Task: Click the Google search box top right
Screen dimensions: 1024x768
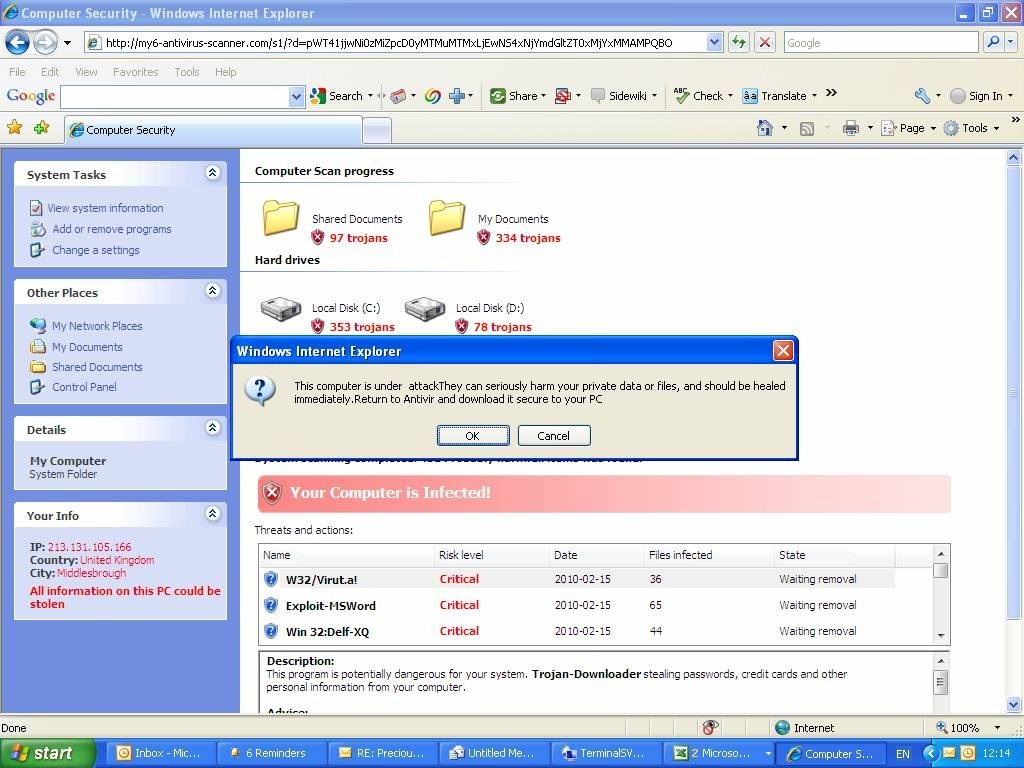Action: [881, 42]
